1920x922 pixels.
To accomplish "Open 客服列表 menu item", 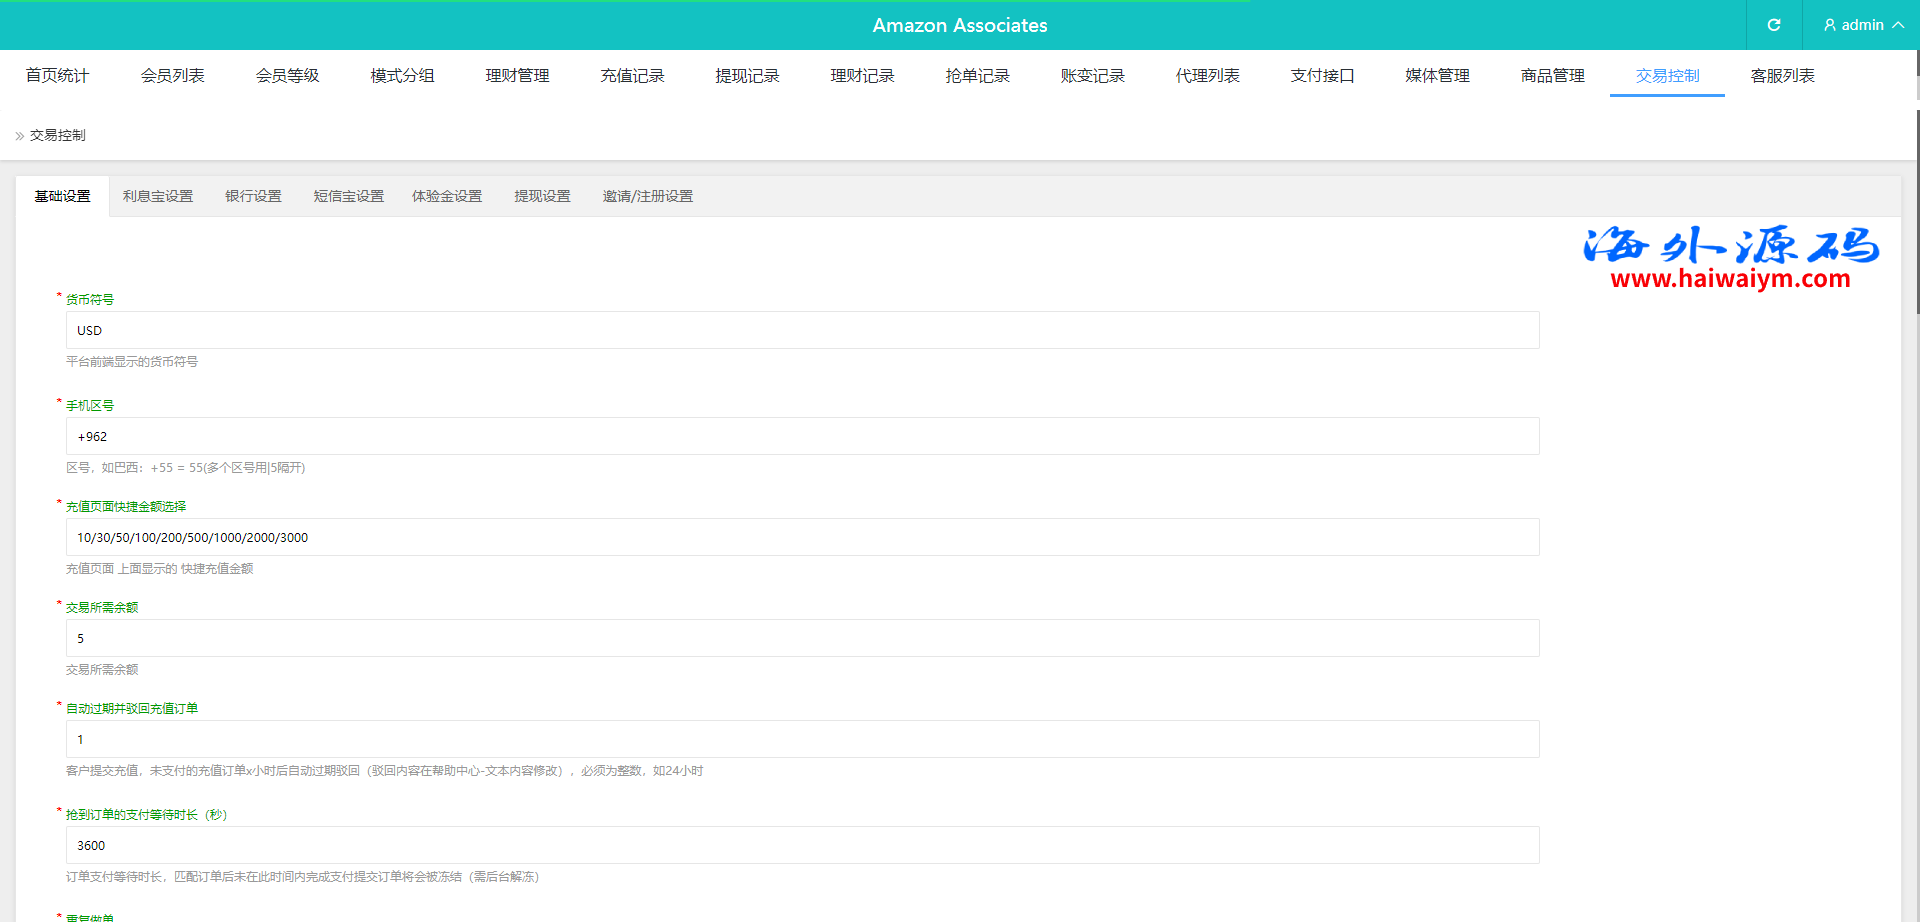I will [x=1782, y=76].
